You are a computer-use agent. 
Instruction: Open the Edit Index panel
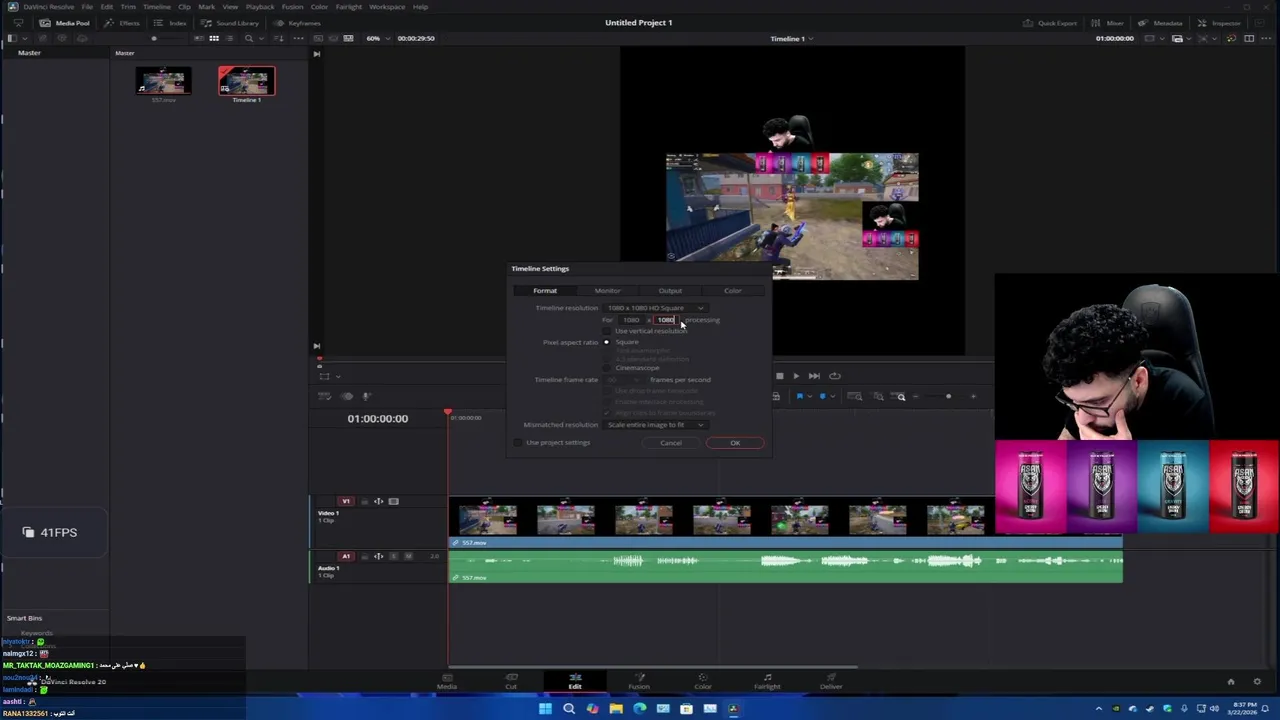tap(172, 23)
